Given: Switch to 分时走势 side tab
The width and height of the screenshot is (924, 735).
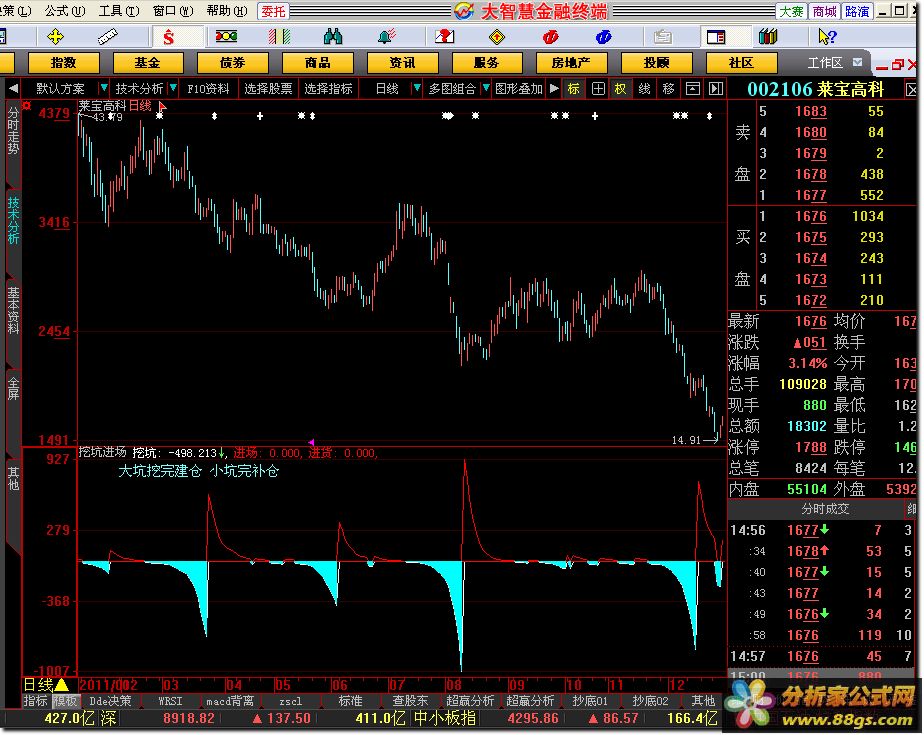Looking at the screenshot, I should coord(13,133).
